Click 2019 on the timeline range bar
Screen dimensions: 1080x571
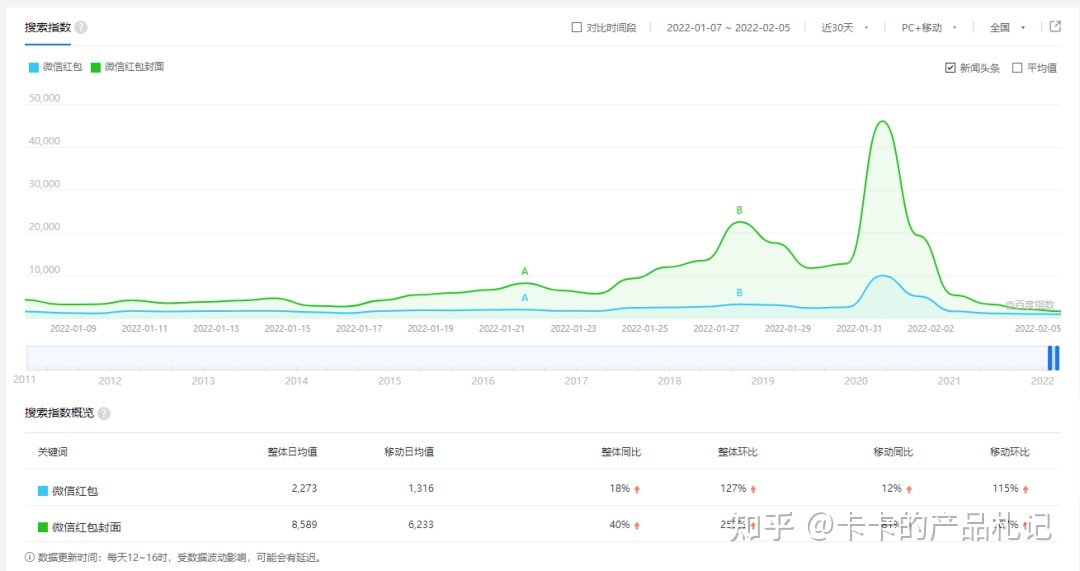(x=762, y=381)
